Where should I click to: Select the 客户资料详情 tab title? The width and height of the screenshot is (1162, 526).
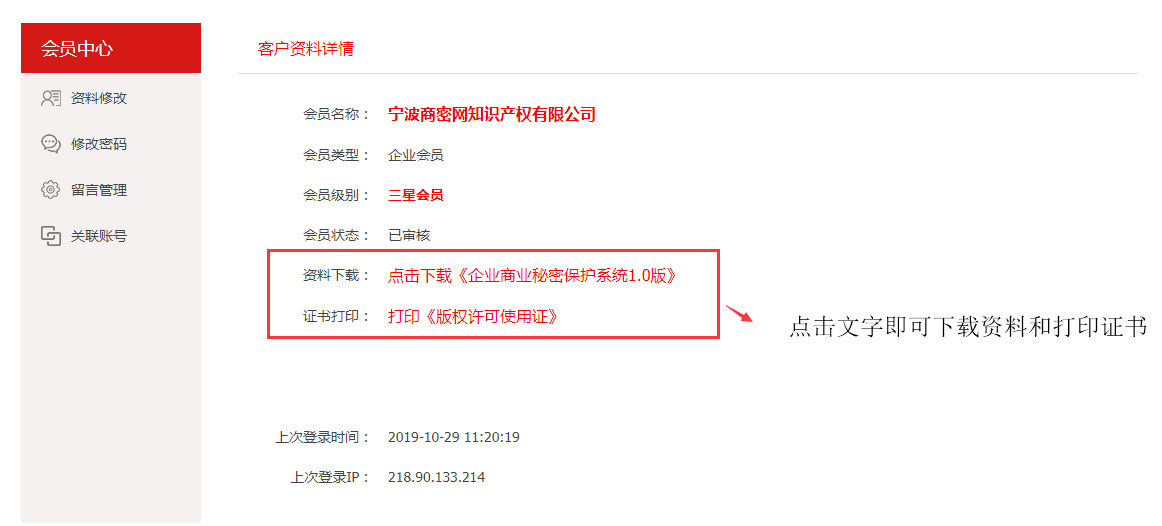tap(305, 50)
